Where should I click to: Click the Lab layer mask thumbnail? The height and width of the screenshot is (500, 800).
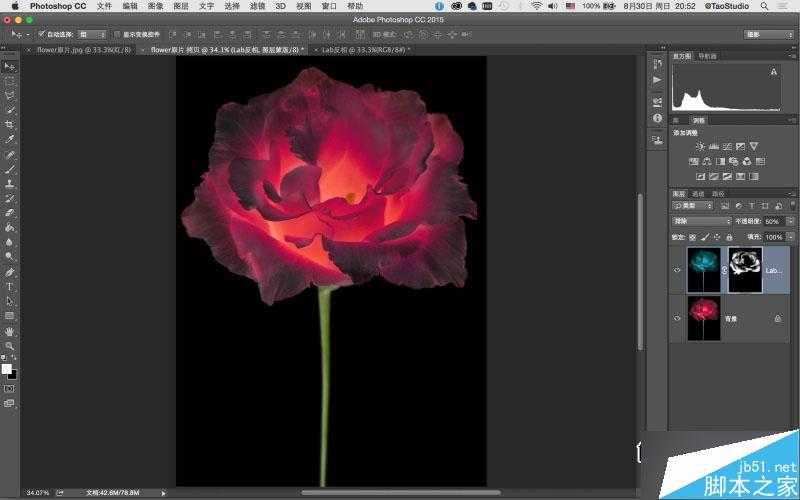(745, 270)
